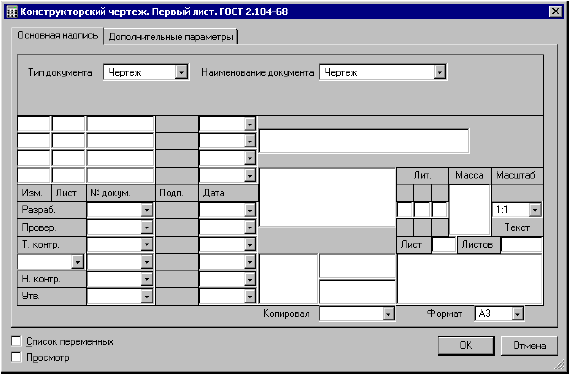Image resolution: width=569 pixels, height=375 pixels.
Task: Expand the Формат A3 dropdown
Action: [517, 314]
